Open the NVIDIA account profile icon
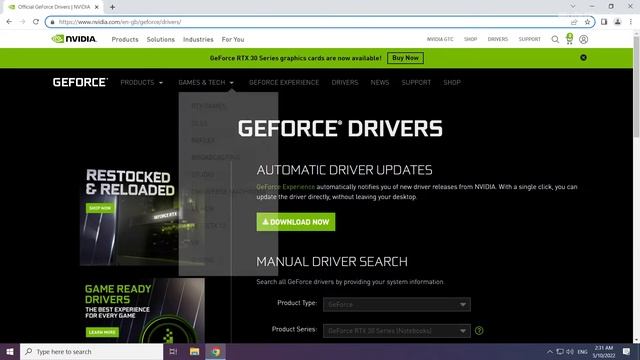The width and height of the screenshot is (640, 360). 583,39
